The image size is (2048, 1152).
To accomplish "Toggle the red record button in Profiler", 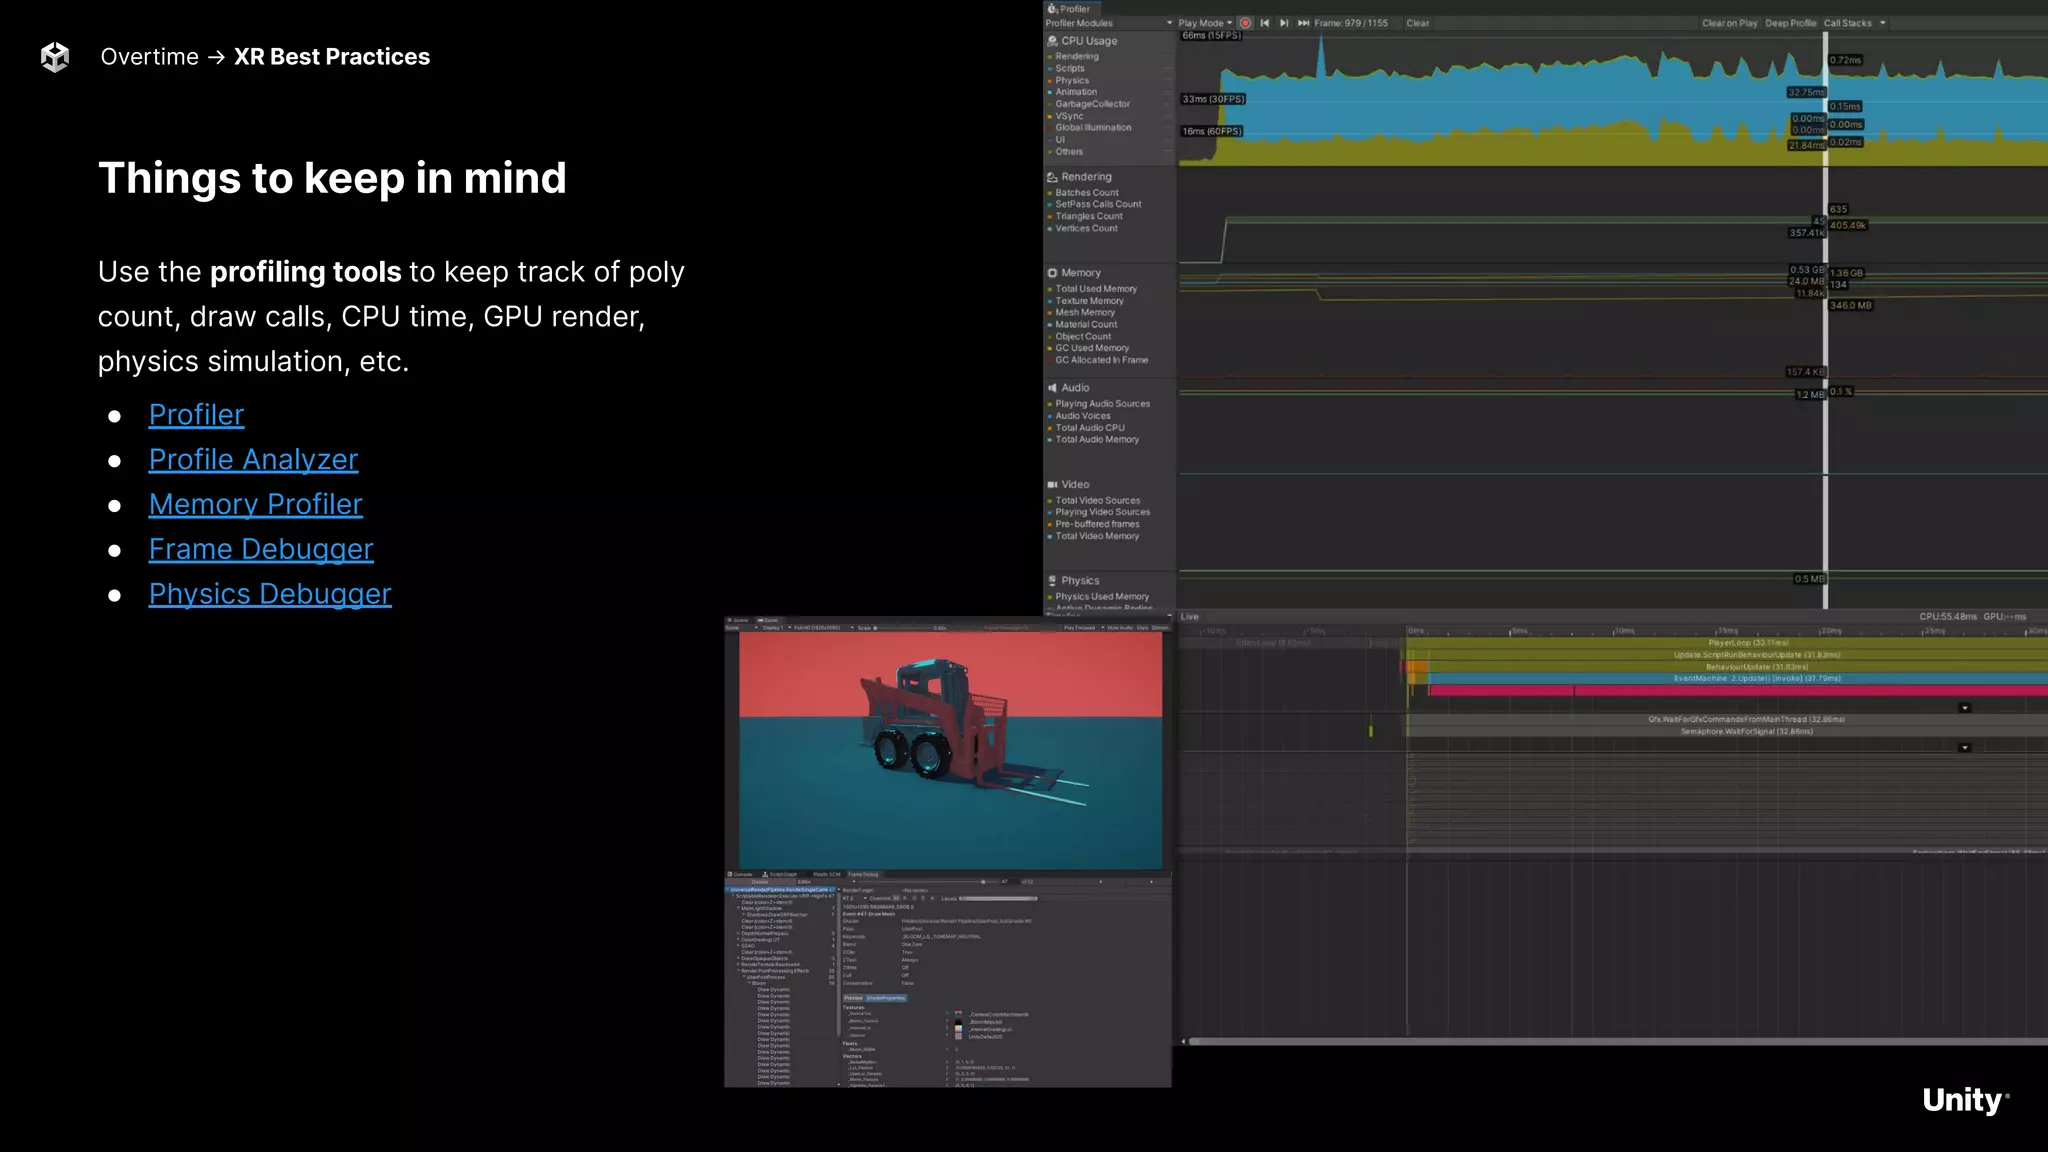I will 1245,23.
